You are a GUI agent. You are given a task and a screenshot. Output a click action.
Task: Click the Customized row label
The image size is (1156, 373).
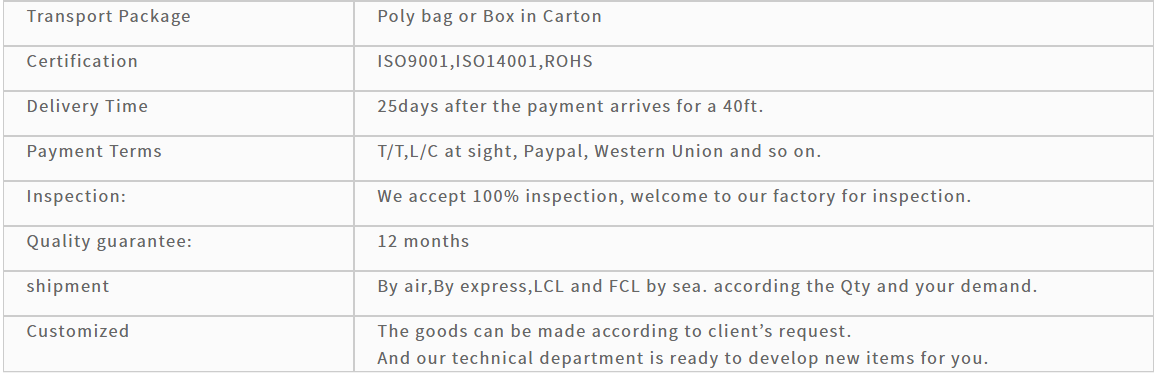click(x=77, y=331)
